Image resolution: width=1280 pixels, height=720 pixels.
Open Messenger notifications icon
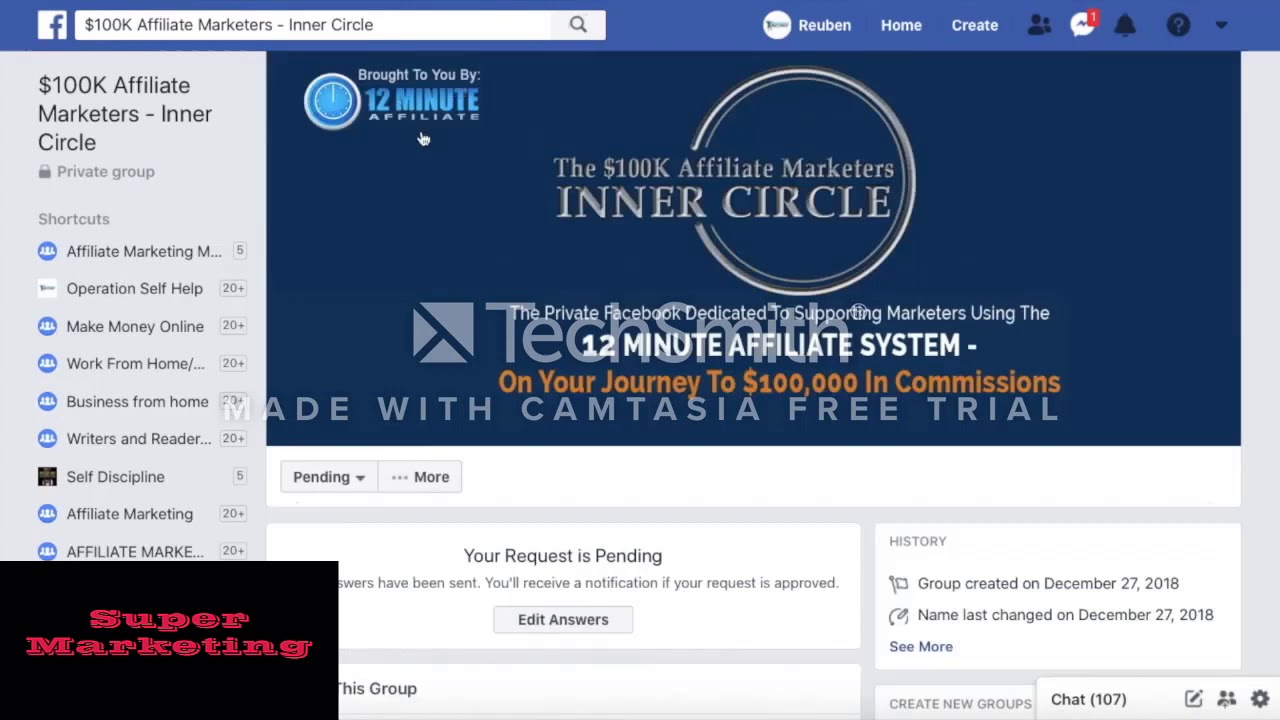click(1082, 25)
